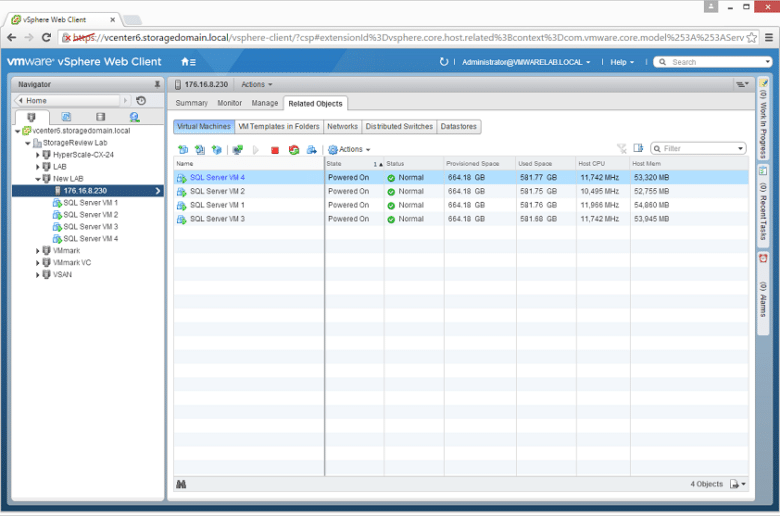The height and width of the screenshot is (516, 780).
Task: Collapse the New LAB cluster node
Action: [37, 179]
